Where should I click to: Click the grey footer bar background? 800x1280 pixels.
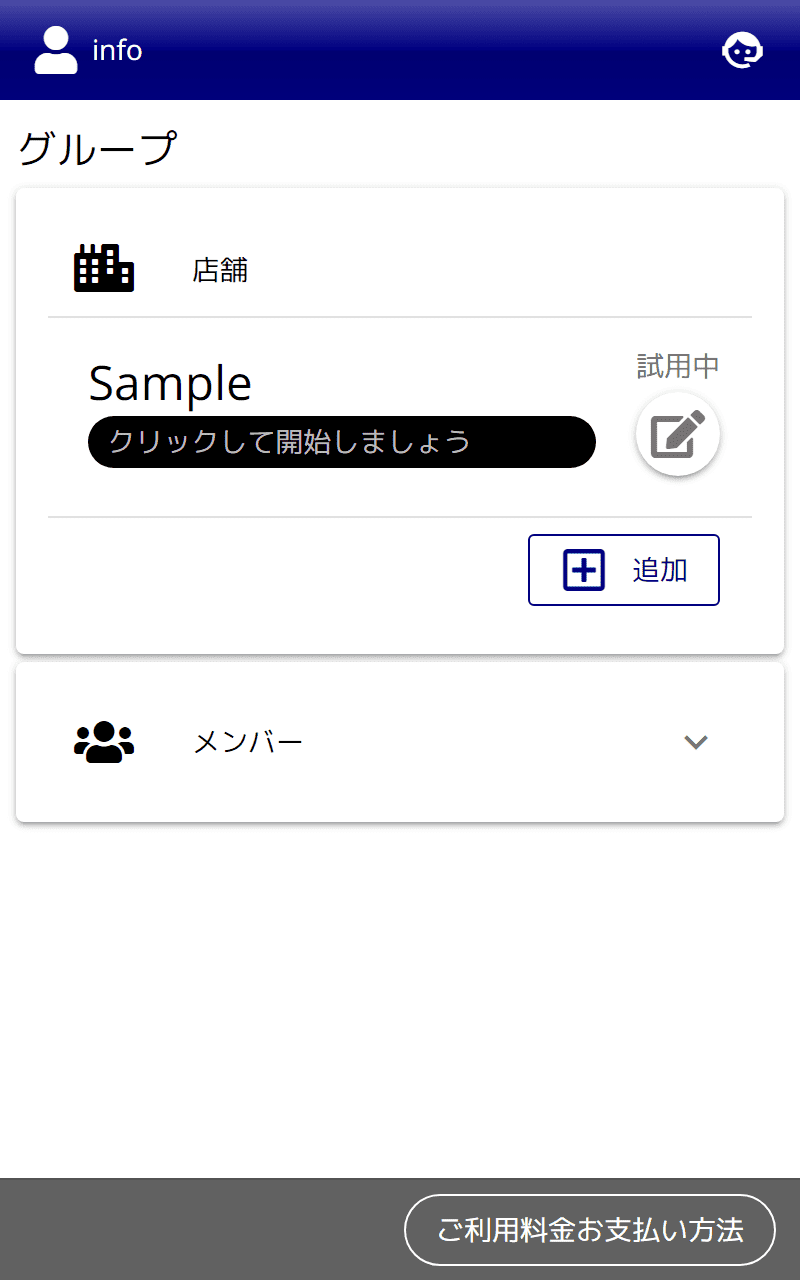click(200, 1230)
